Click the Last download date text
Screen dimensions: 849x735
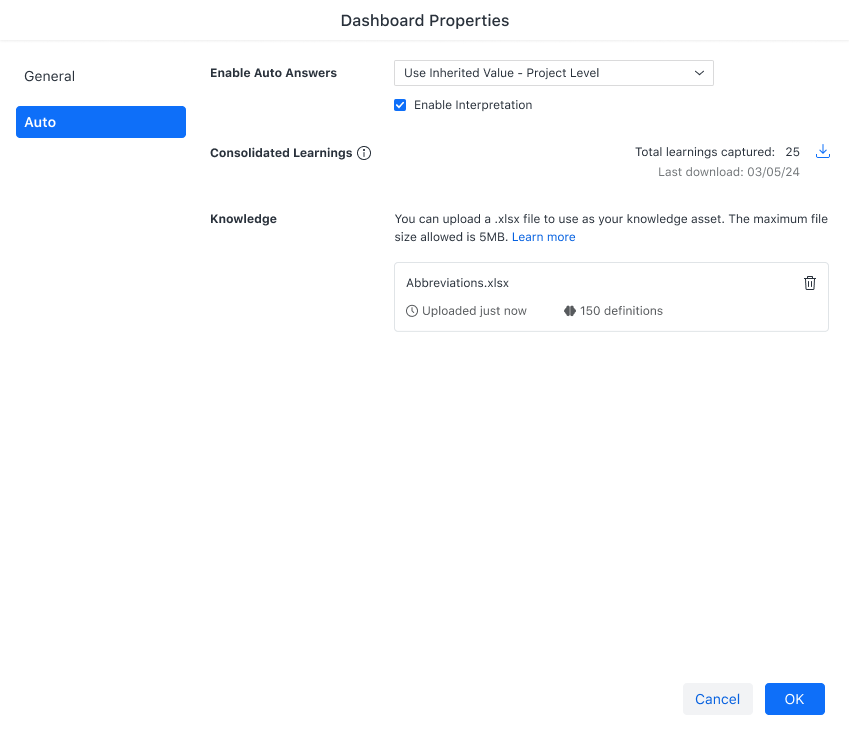click(728, 172)
